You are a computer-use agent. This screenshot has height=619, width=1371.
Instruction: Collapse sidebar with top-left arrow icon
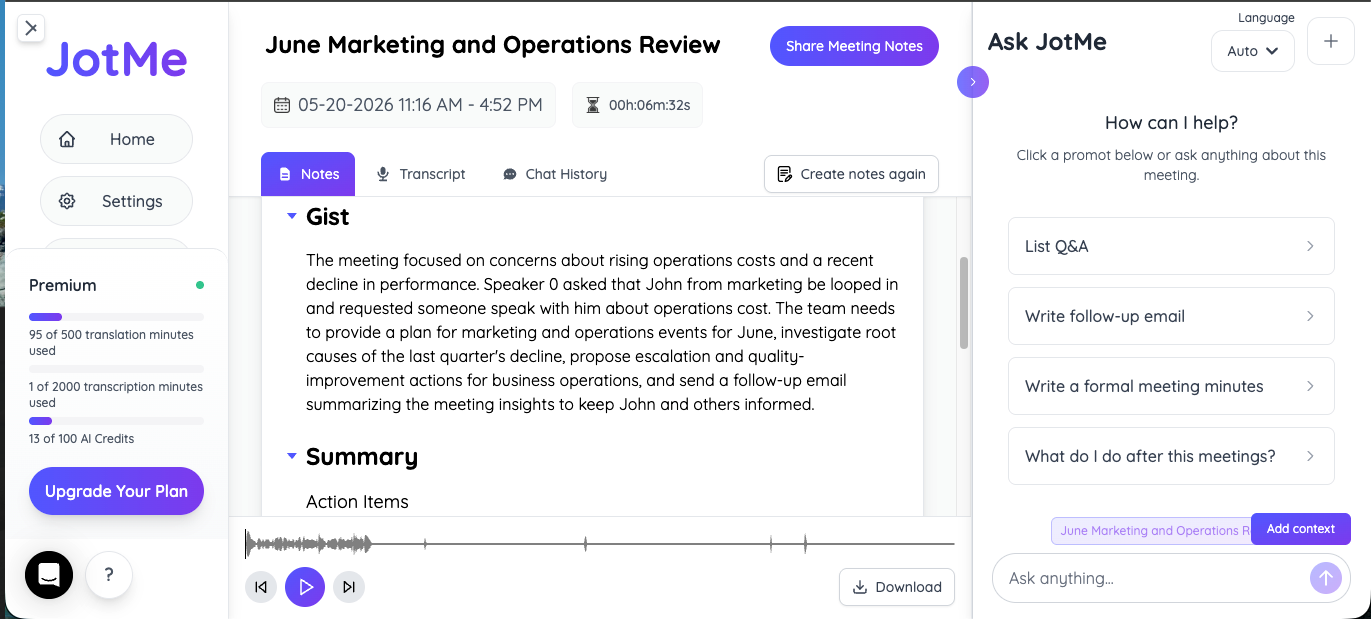tap(31, 27)
